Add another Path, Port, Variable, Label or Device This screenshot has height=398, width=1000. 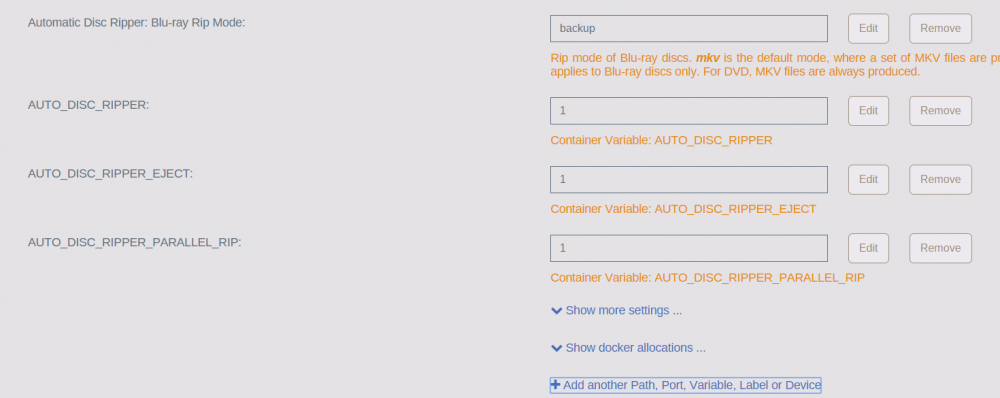pos(686,385)
